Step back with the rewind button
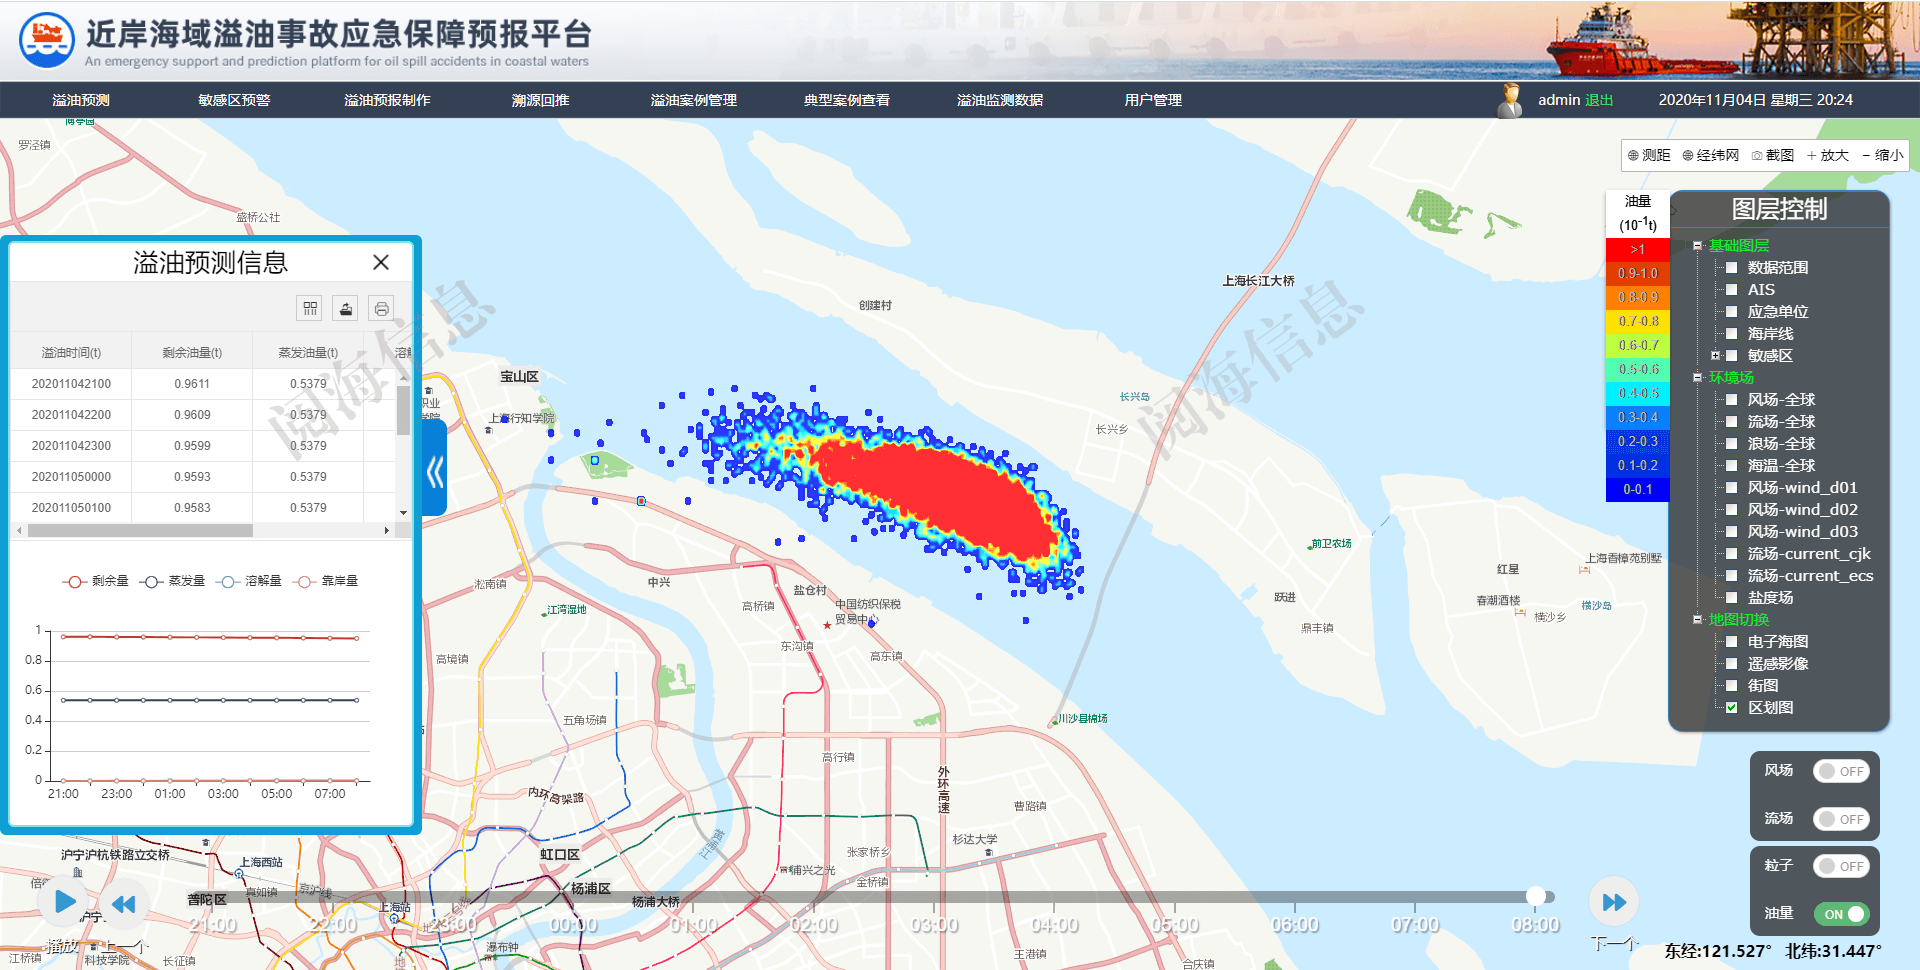 coord(124,904)
